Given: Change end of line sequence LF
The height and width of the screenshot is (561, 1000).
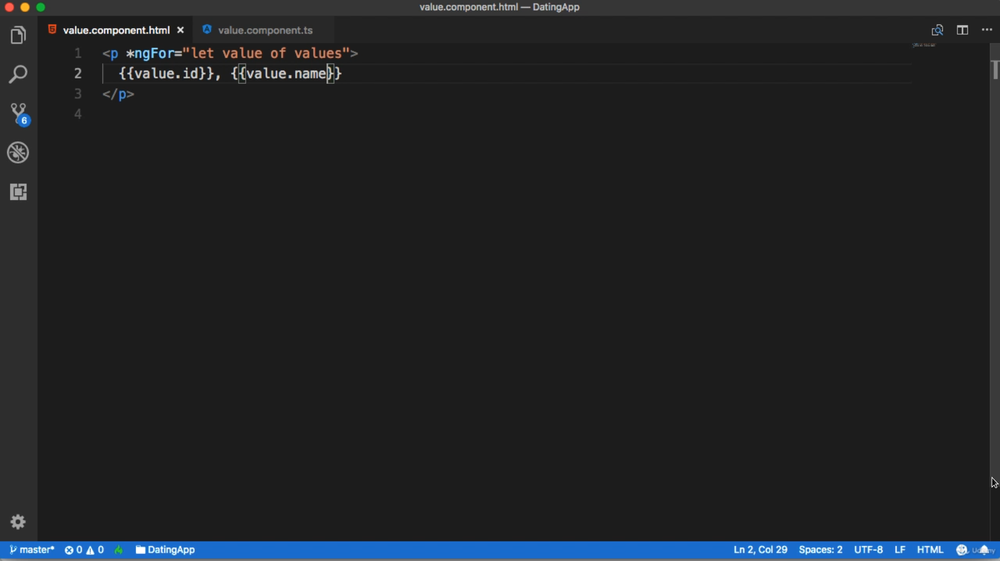Looking at the screenshot, I should [x=900, y=550].
